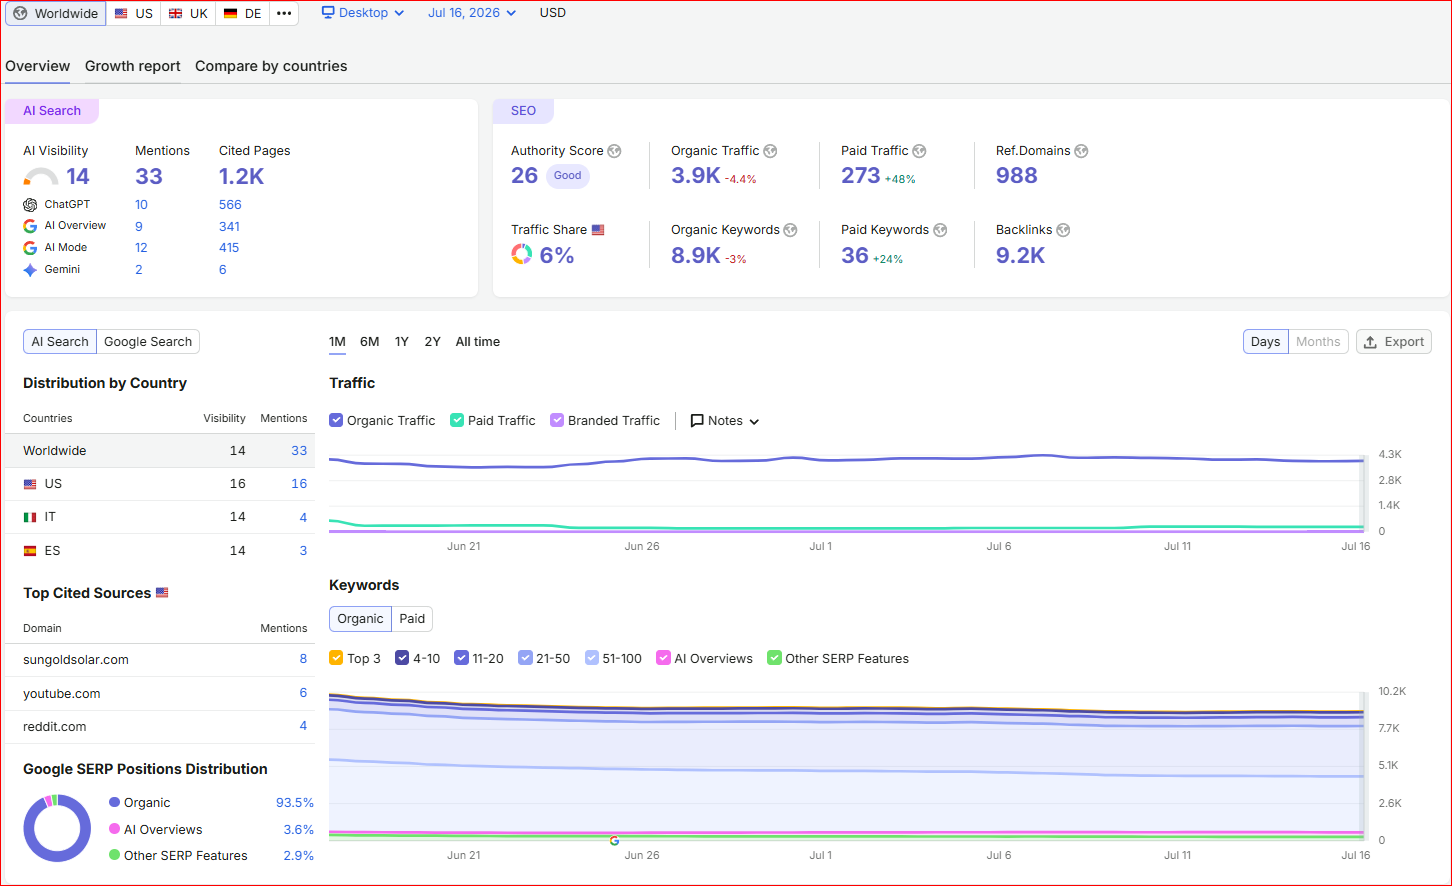Click globe icon beside Ref.Domains
Viewport: 1452px width, 886px height.
pyautogui.click(x=1081, y=151)
